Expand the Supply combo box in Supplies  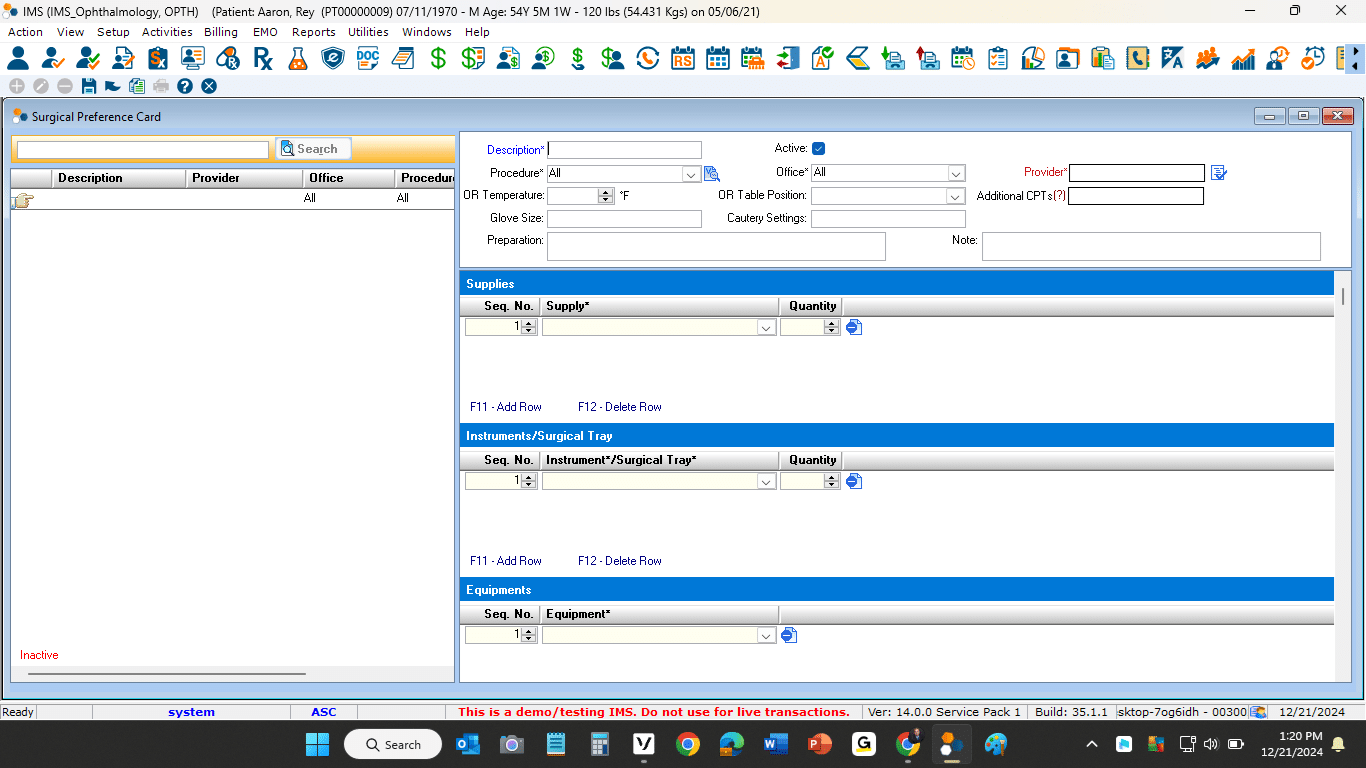[766, 328]
